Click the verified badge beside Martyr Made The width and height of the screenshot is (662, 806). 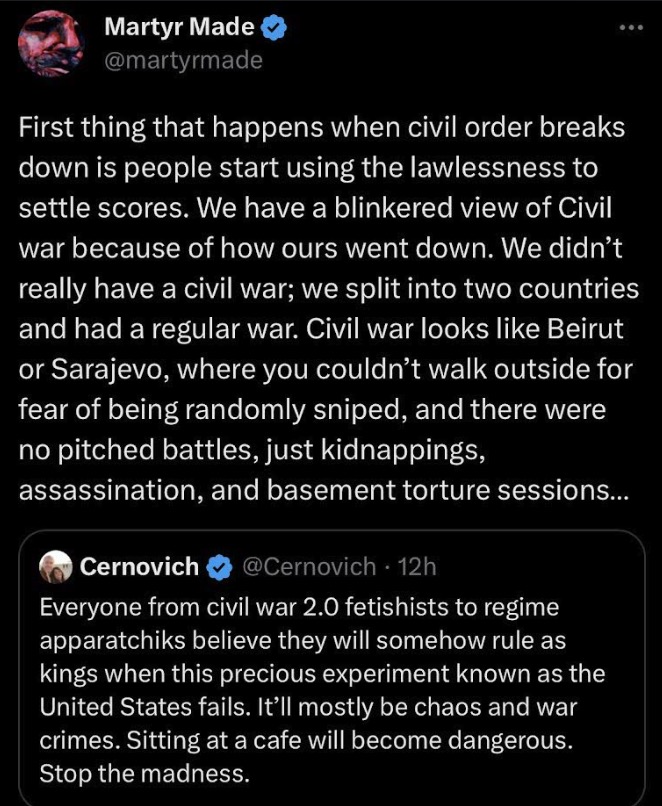coord(275,29)
